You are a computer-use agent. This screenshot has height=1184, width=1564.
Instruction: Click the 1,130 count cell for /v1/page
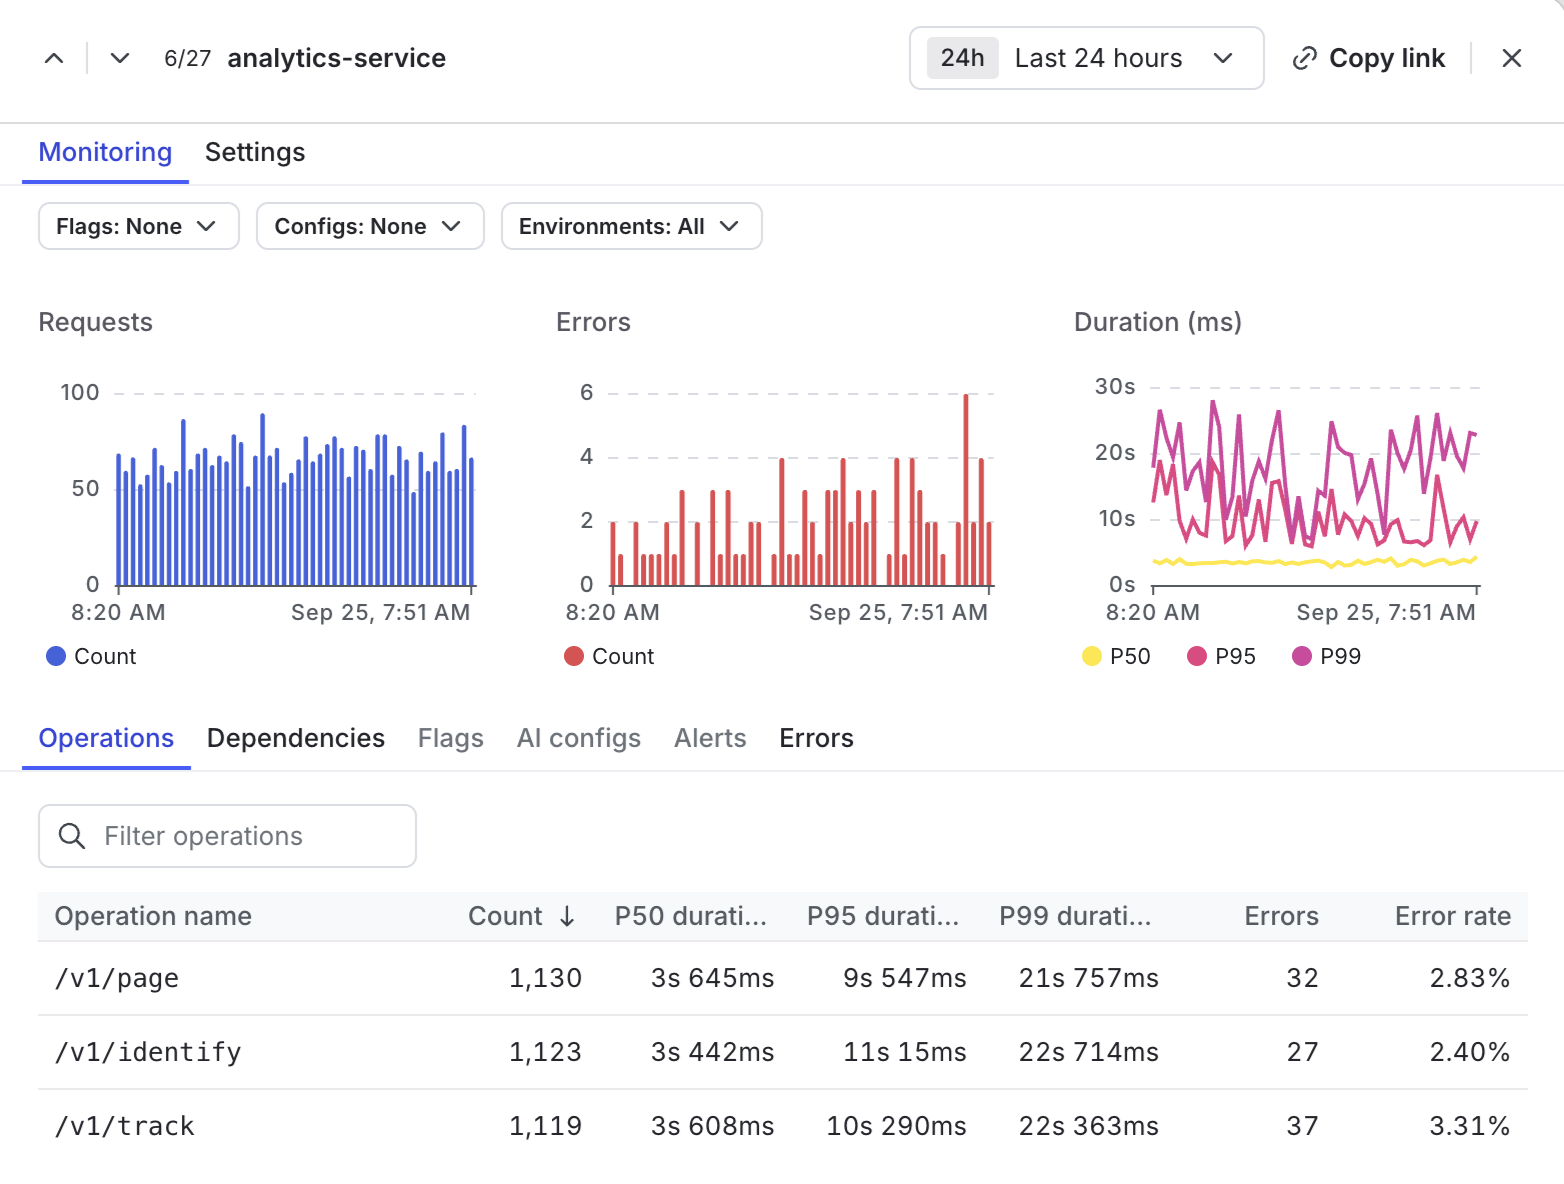(x=545, y=978)
